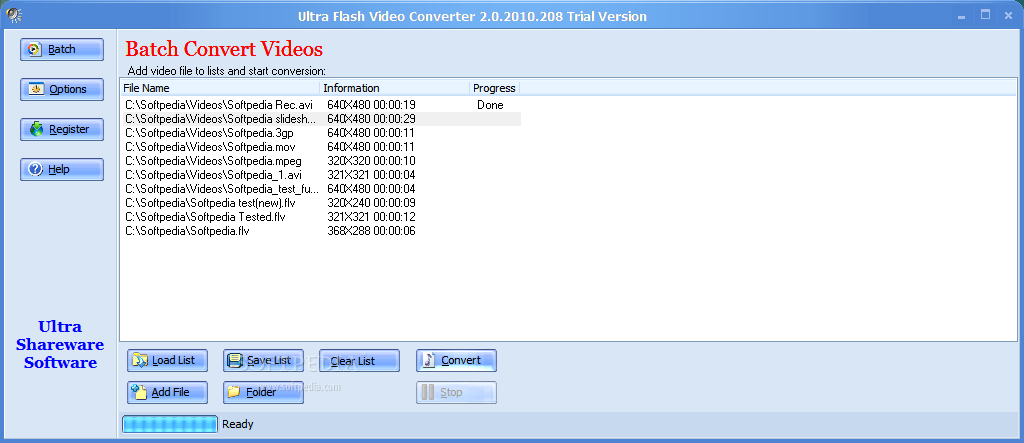Click the Ready status text
The width and height of the screenshot is (1024, 443).
coord(238,424)
